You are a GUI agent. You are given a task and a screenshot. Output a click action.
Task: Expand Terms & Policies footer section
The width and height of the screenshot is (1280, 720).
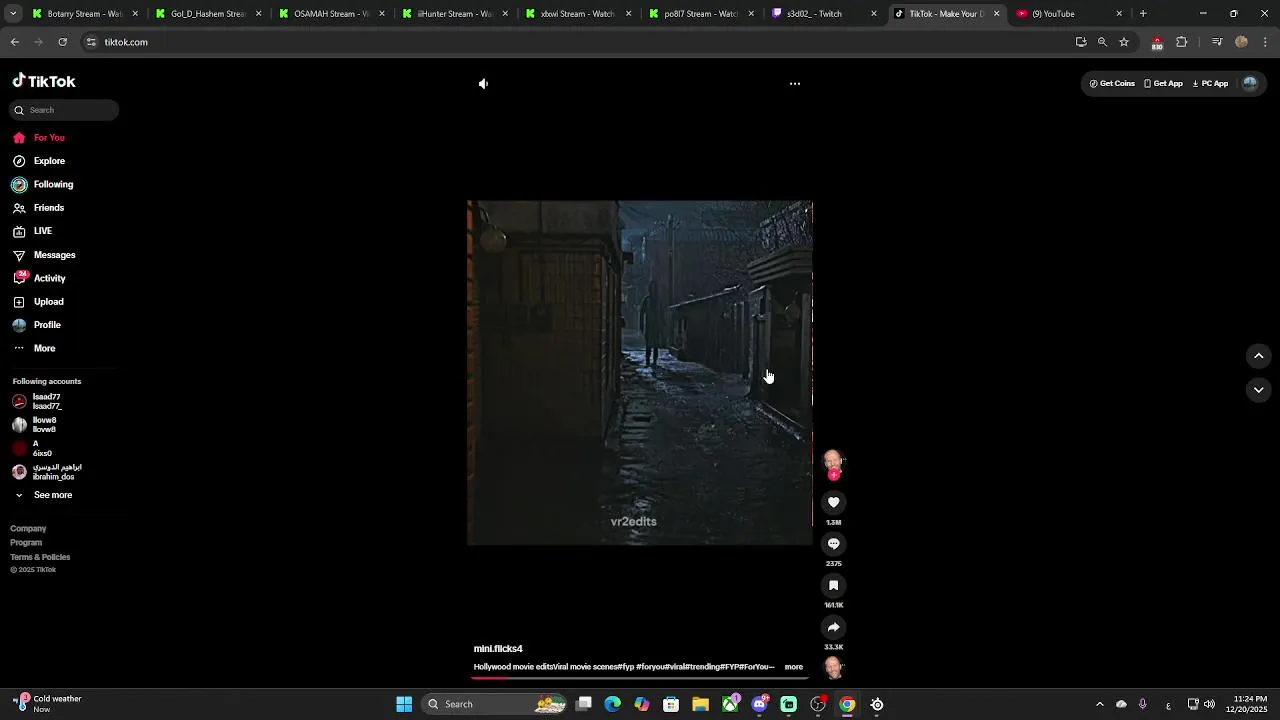point(40,557)
